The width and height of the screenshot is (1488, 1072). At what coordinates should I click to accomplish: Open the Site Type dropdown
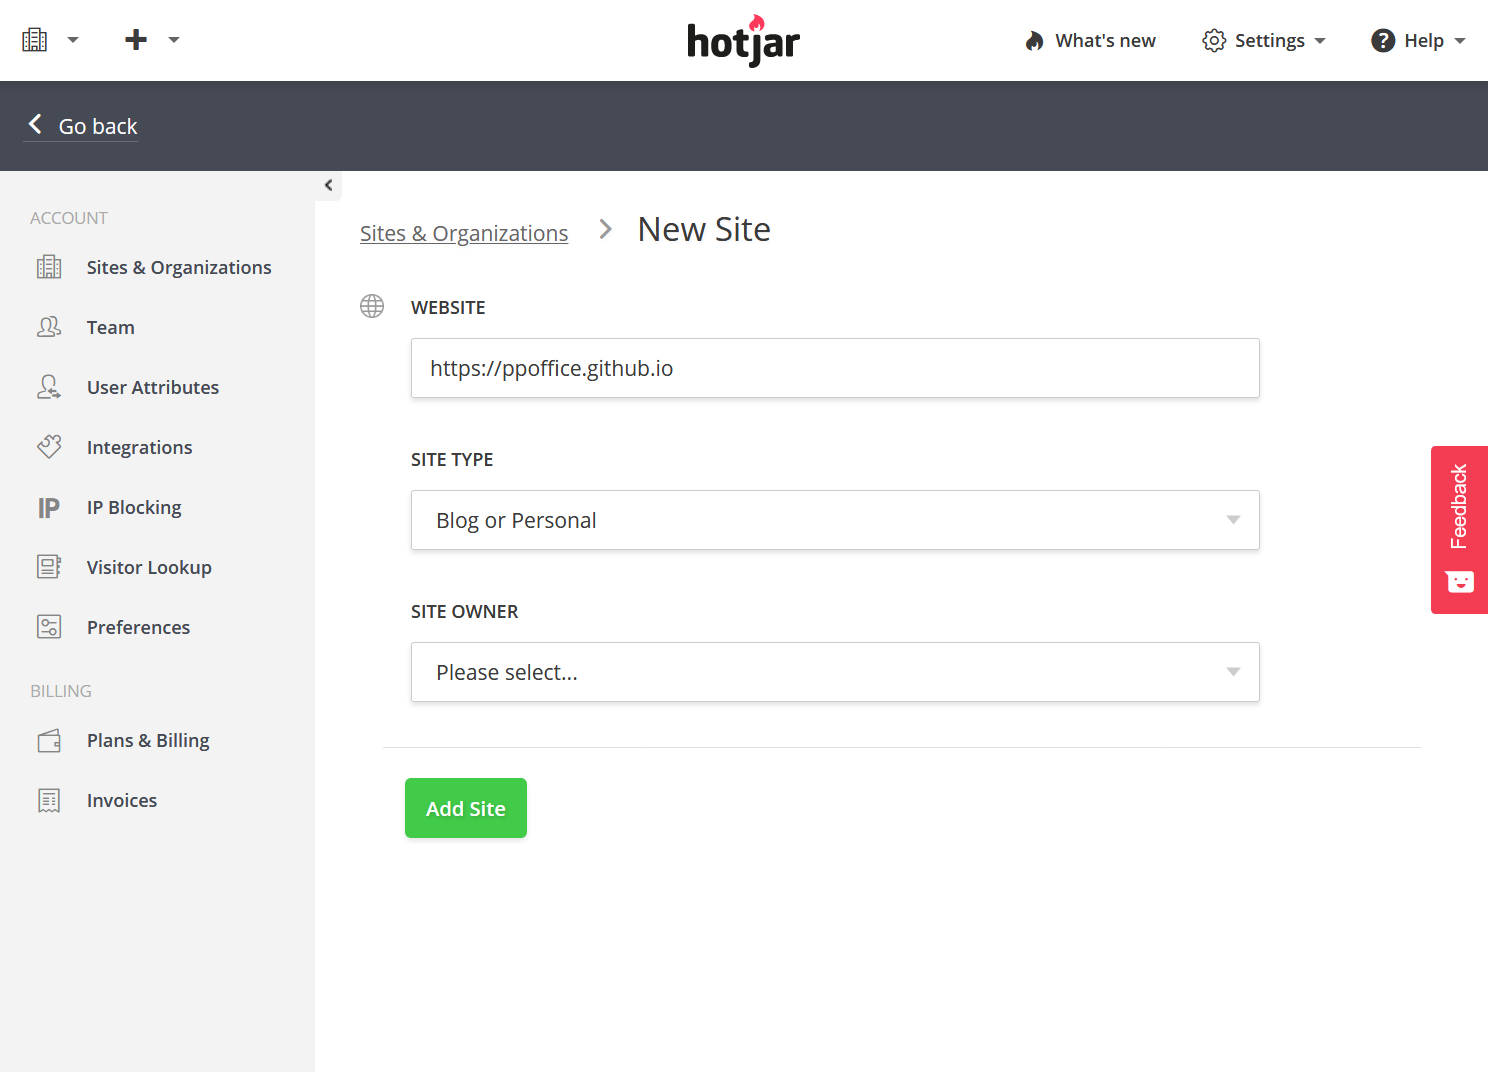pyautogui.click(x=835, y=520)
